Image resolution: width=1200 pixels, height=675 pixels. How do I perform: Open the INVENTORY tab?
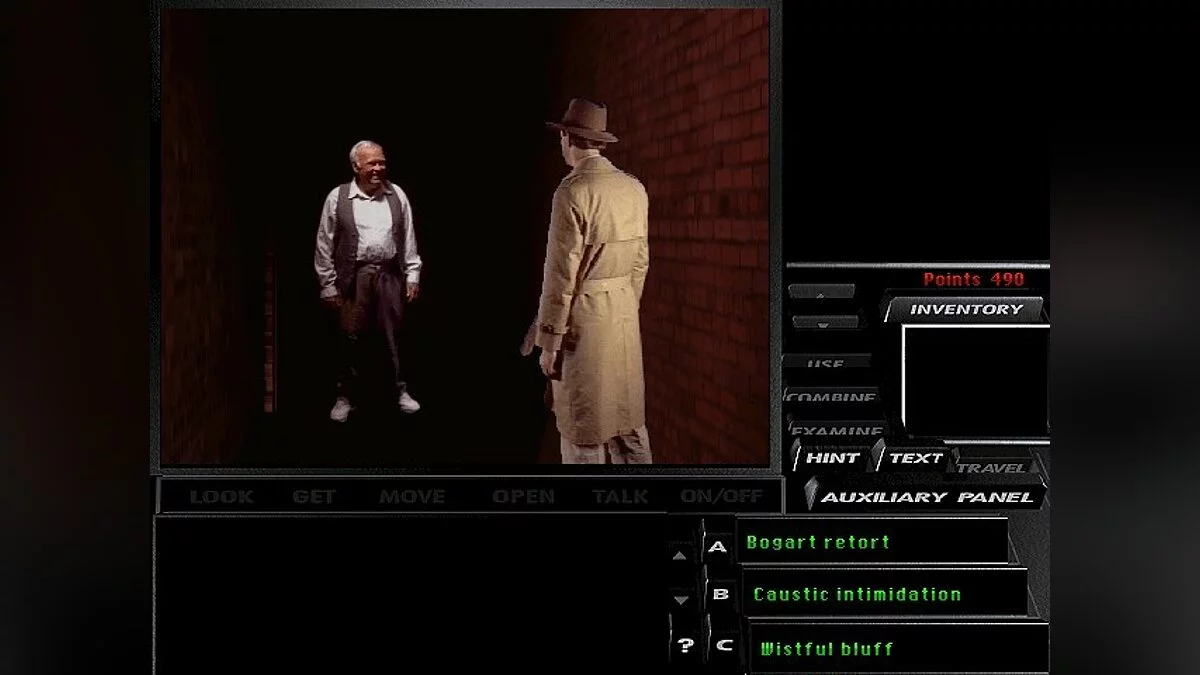point(965,309)
